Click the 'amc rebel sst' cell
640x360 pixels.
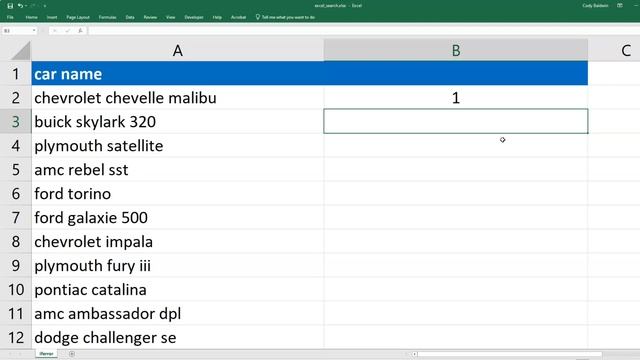178,170
